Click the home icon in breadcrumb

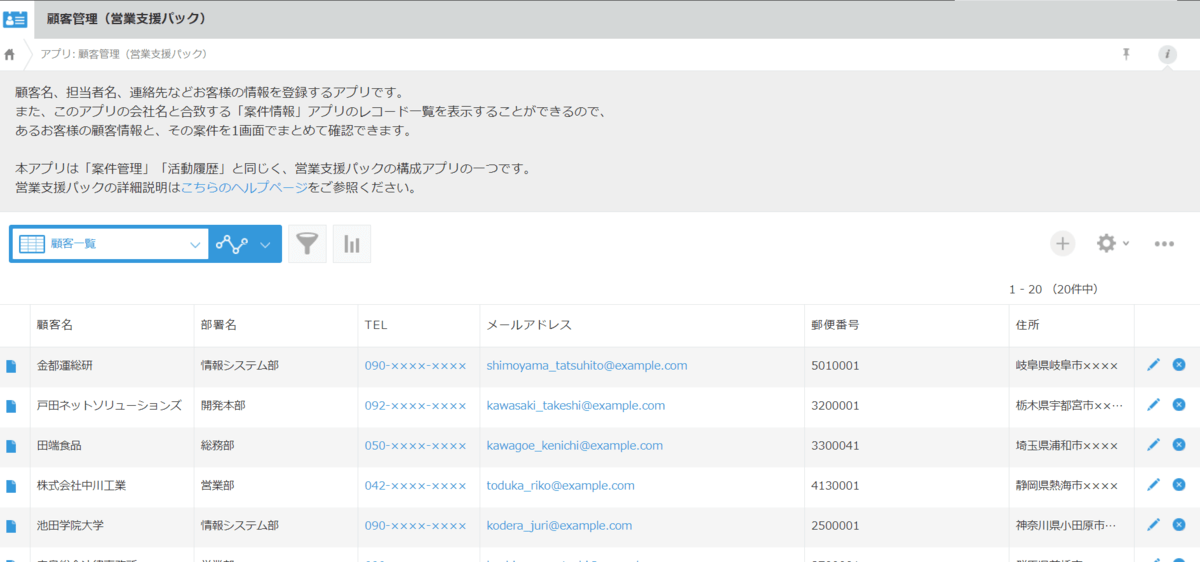10,54
